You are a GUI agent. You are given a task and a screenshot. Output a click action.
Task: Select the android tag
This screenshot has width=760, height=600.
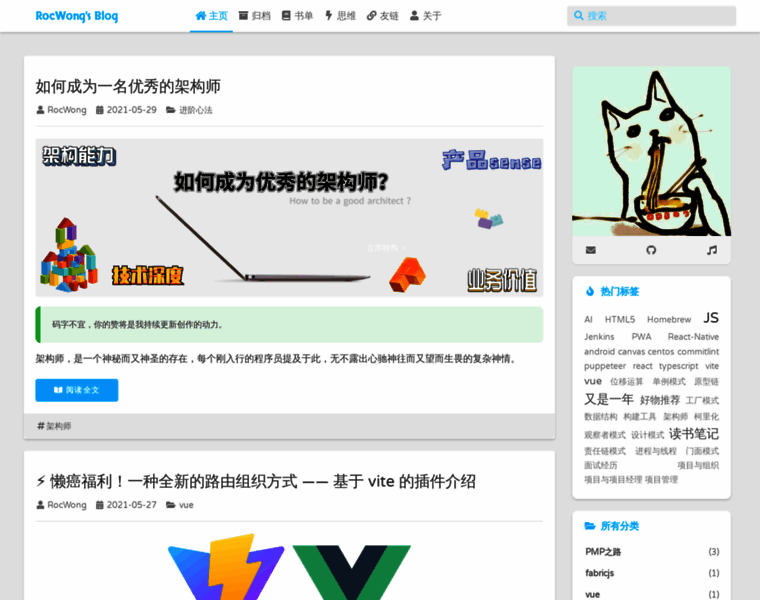click(x=599, y=351)
